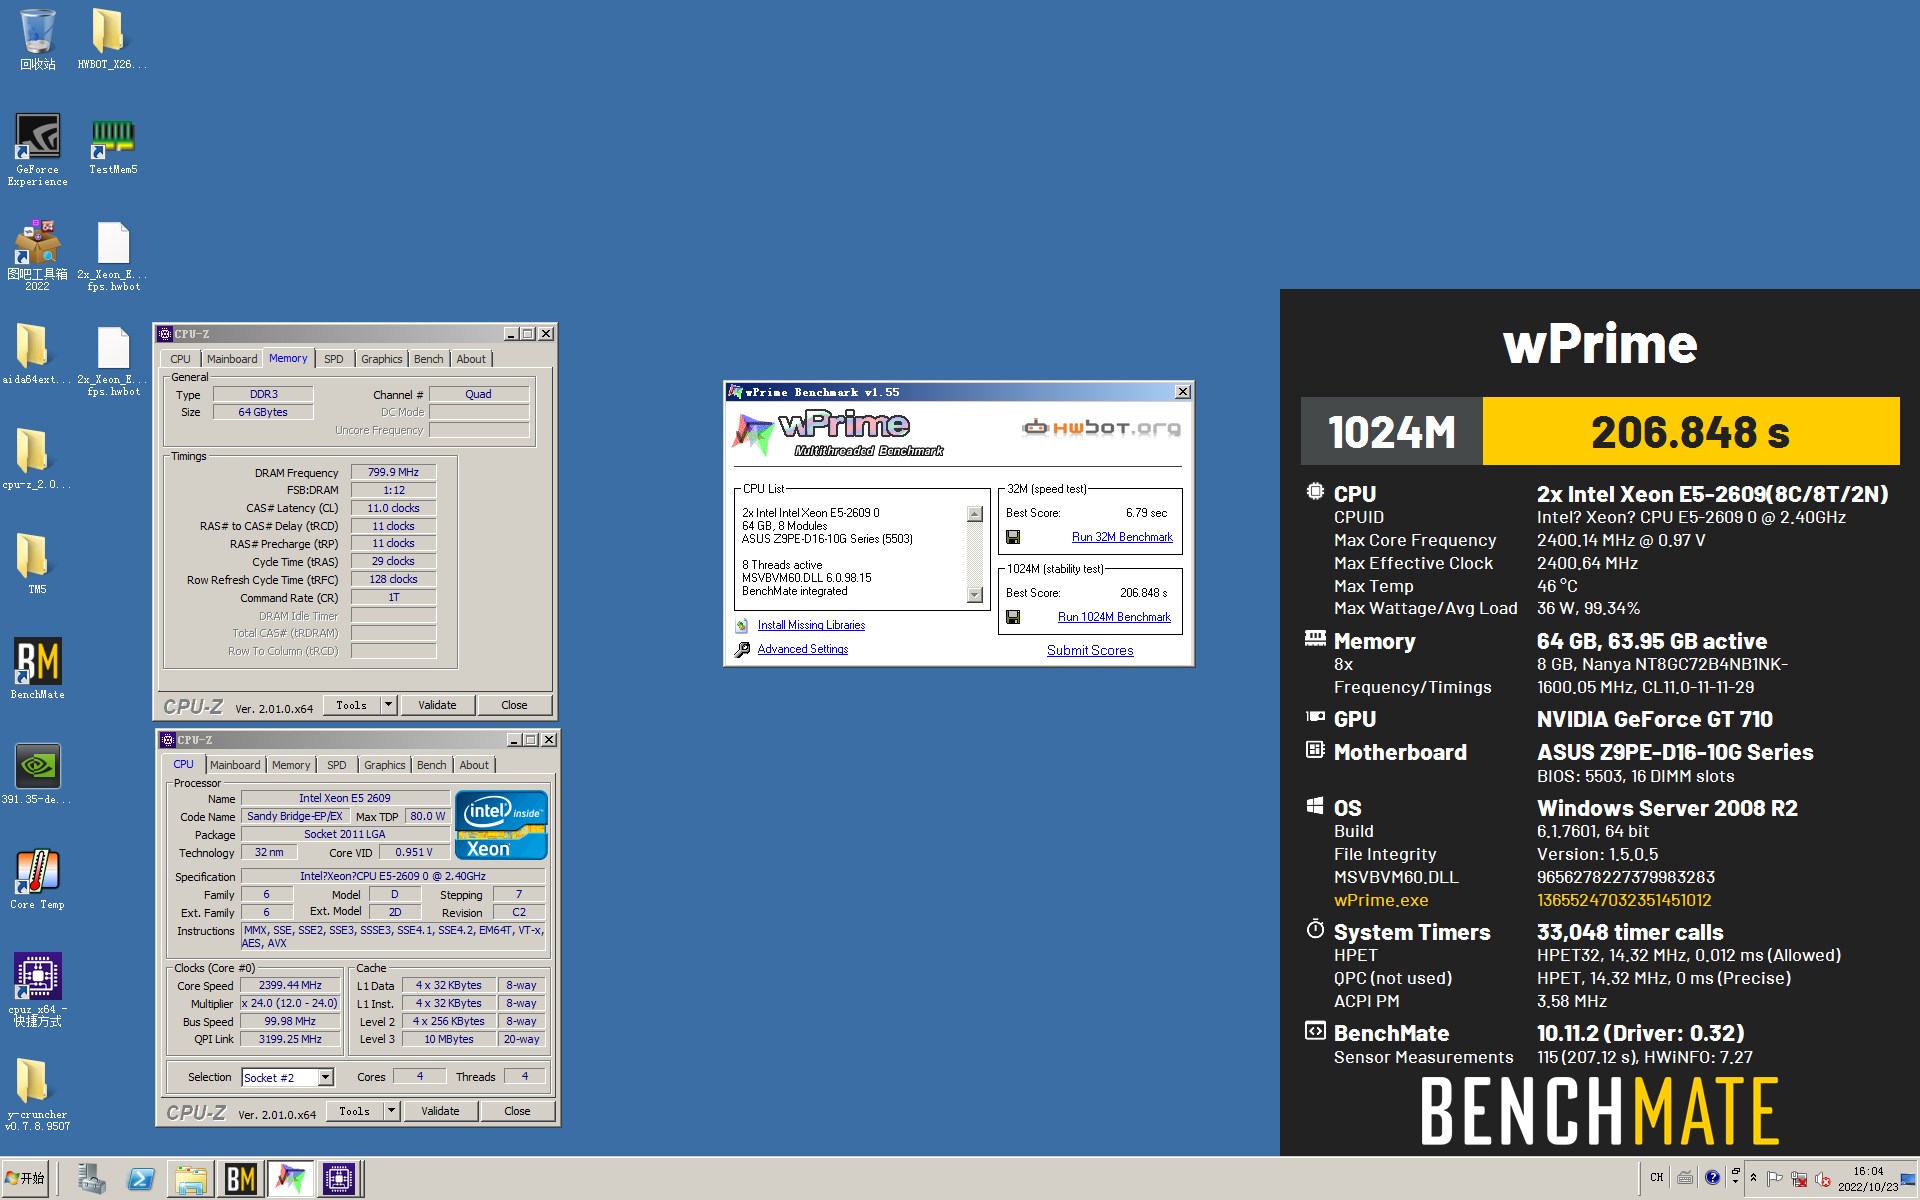Click the Intel Xeon logo in CPU-Z

point(501,825)
